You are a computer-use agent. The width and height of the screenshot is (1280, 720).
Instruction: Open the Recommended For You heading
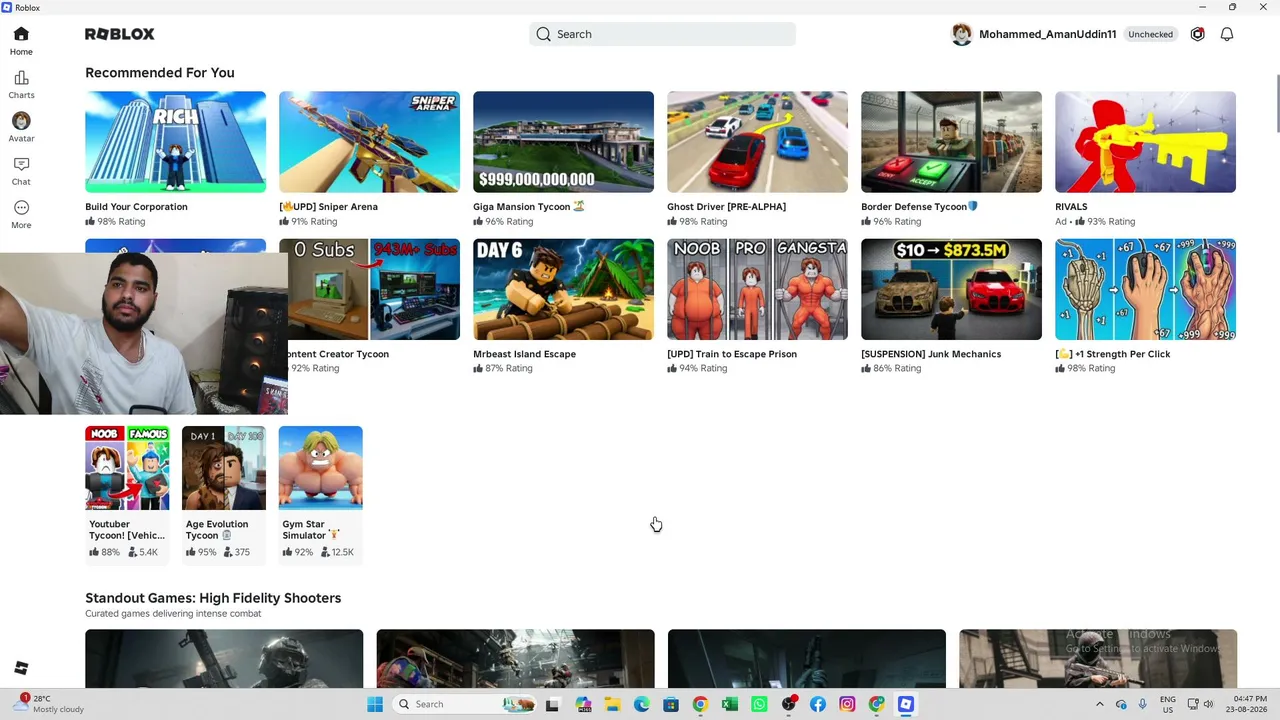(x=160, y=73)
